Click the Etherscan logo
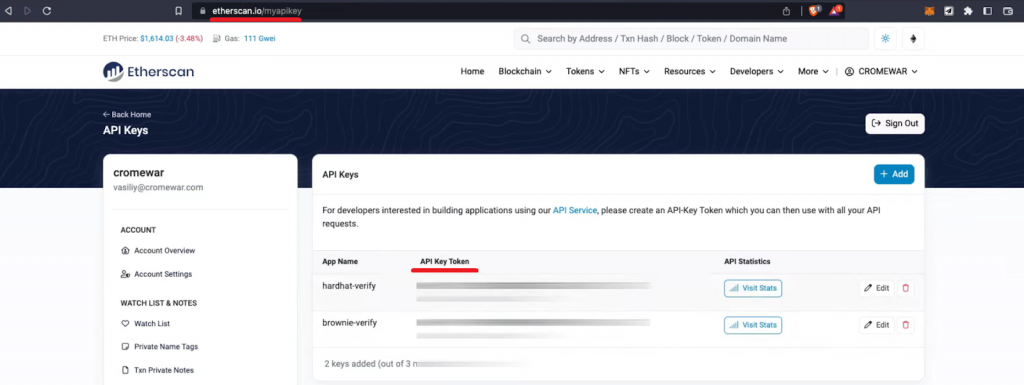1024x385 pixels. (x=148, y=72)
